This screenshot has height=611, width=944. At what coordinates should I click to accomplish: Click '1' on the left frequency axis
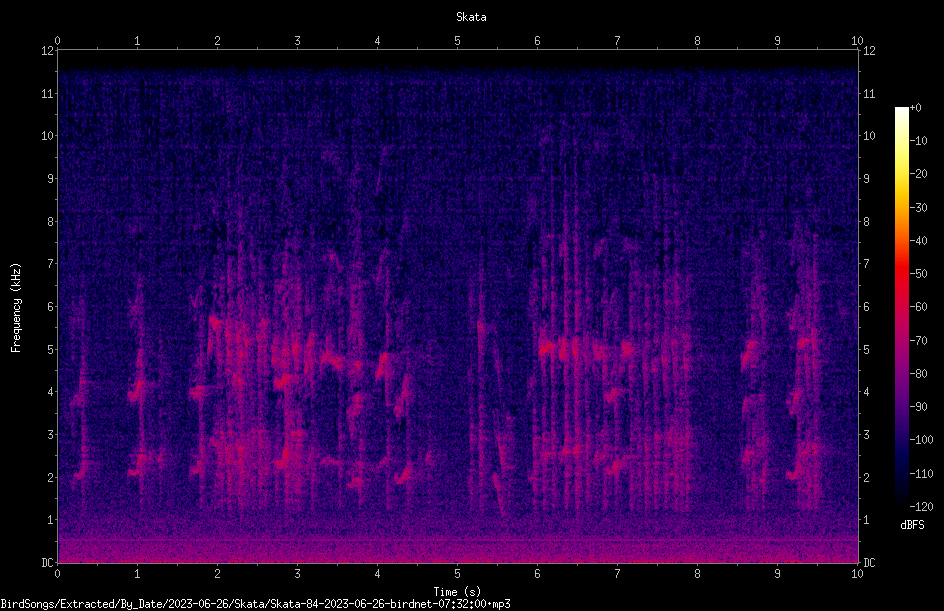tap(50, 520)
